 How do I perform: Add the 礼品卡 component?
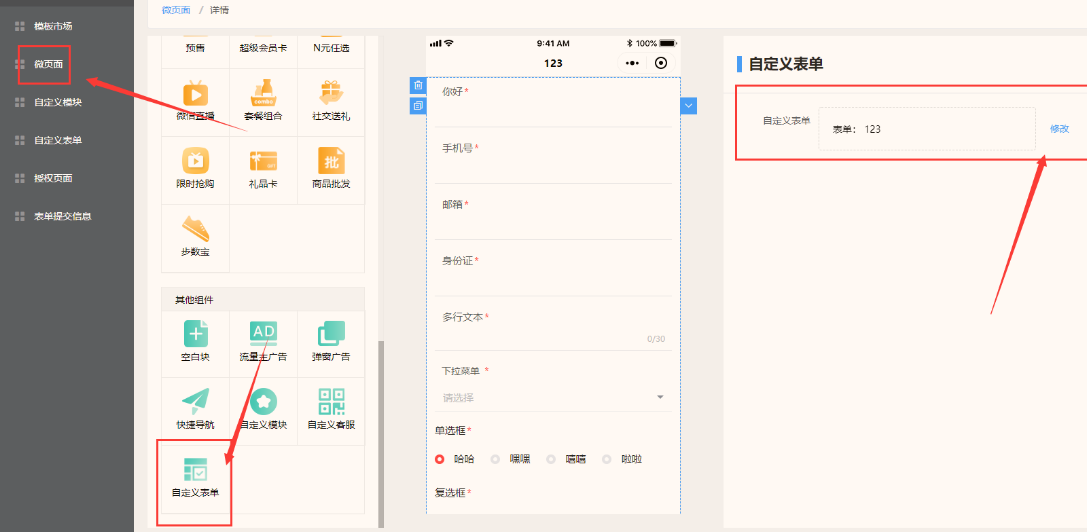click(x=263, y=169)
